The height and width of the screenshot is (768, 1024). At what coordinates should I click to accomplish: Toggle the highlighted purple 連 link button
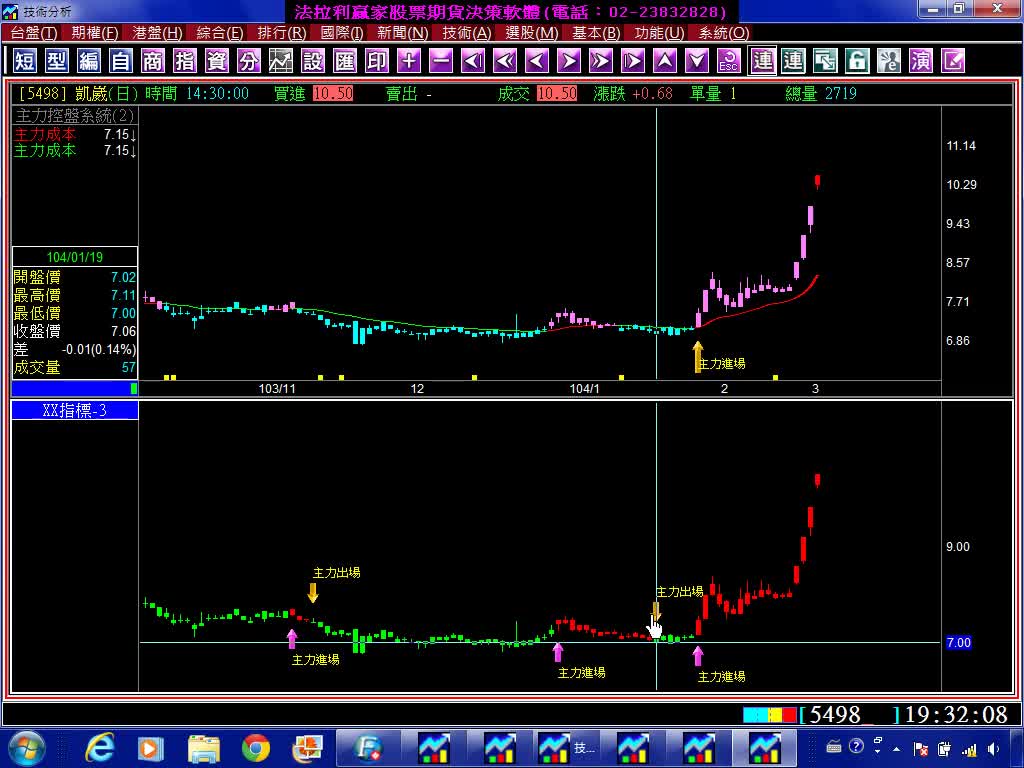pos(762,61)
